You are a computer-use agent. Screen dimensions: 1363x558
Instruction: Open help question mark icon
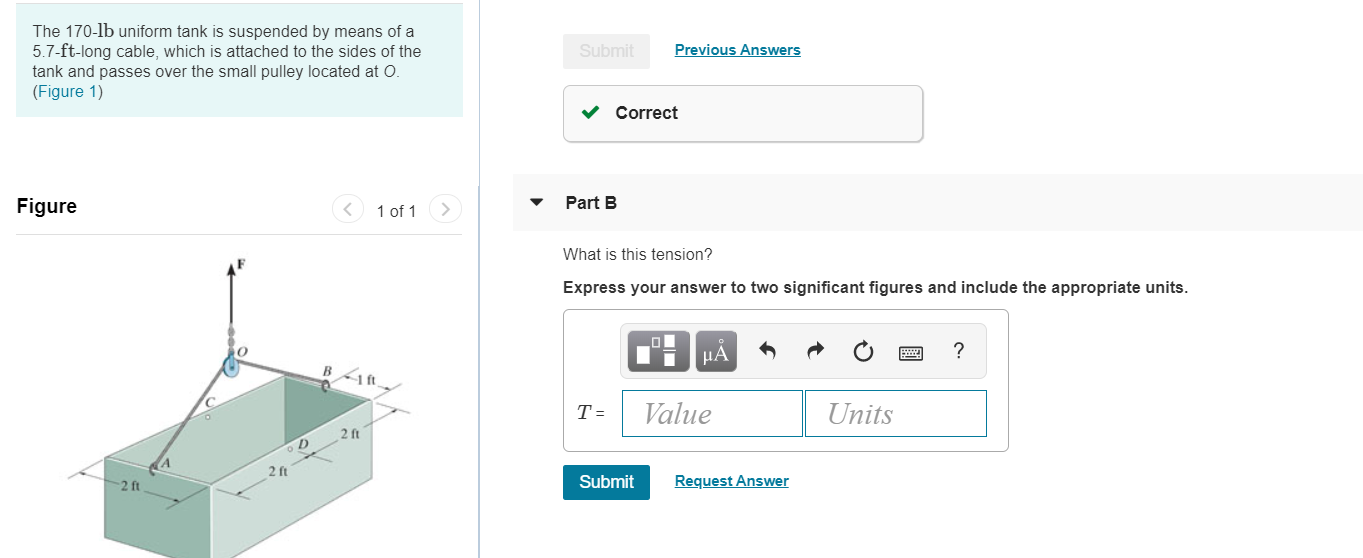click(959, 350)
